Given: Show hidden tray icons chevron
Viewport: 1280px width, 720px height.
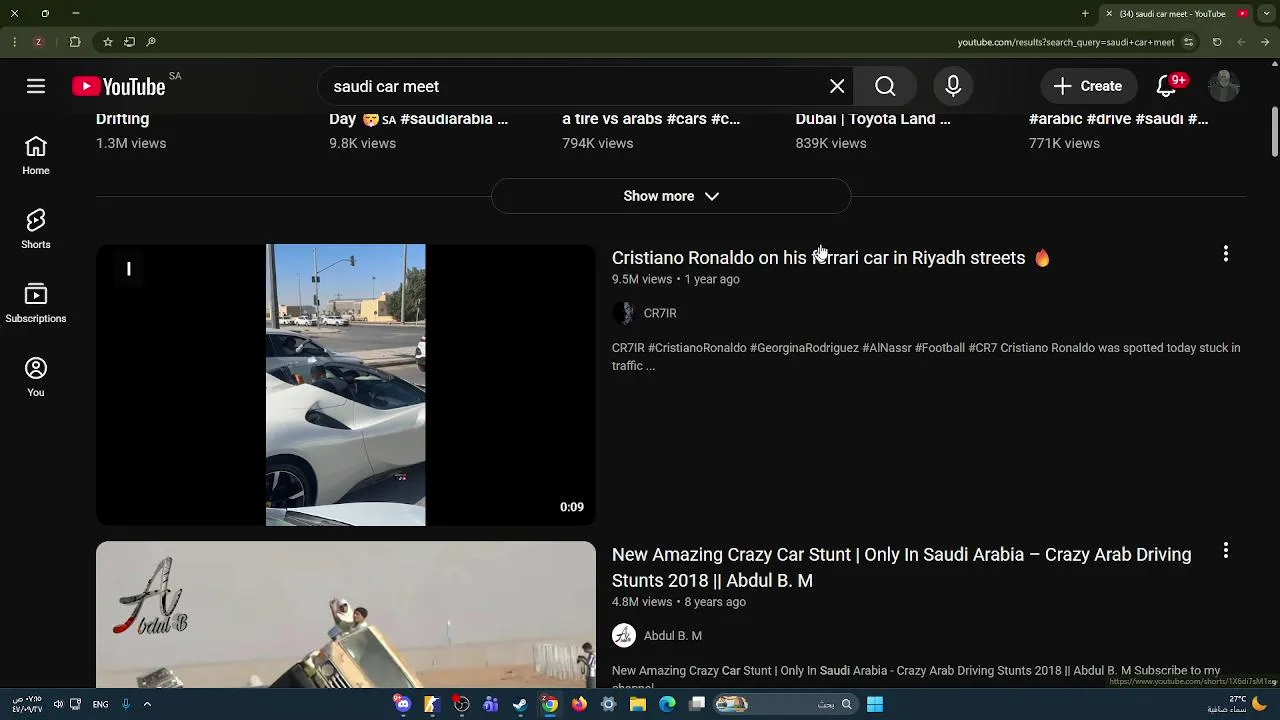Looking at the screenshot, I should click(147, 704).
